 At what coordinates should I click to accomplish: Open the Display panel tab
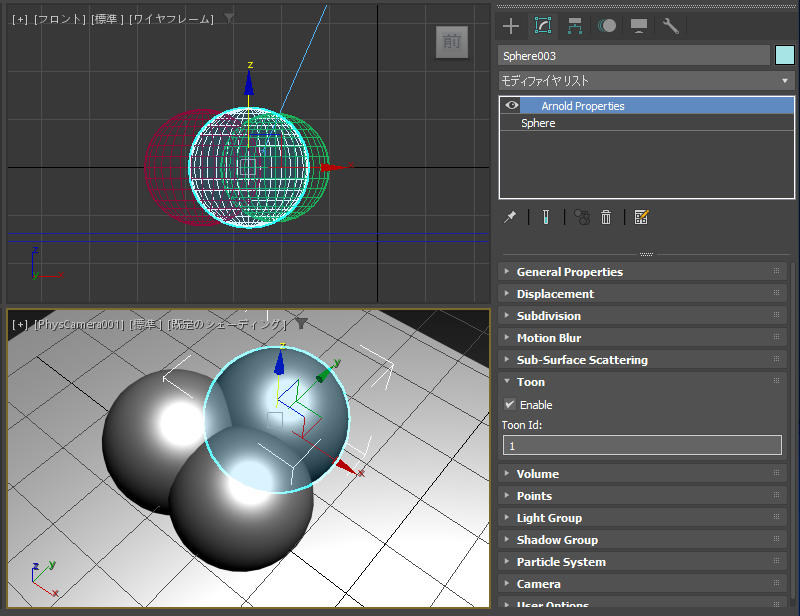point(639,26)
